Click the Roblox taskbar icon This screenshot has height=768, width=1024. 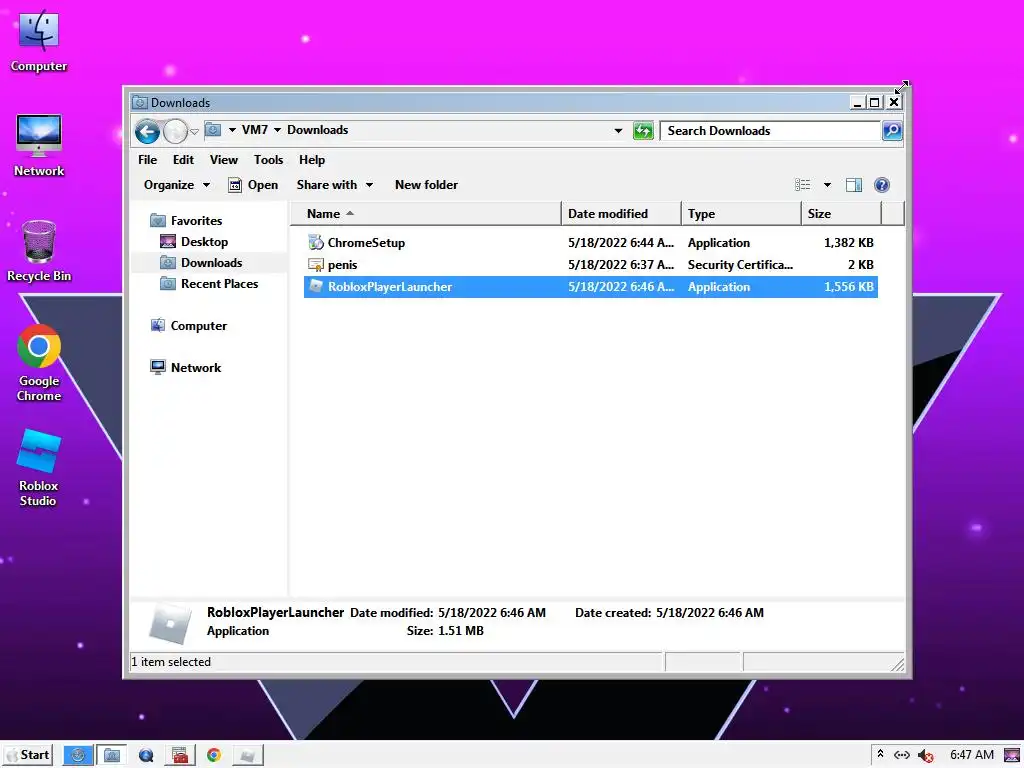(248, 756)
